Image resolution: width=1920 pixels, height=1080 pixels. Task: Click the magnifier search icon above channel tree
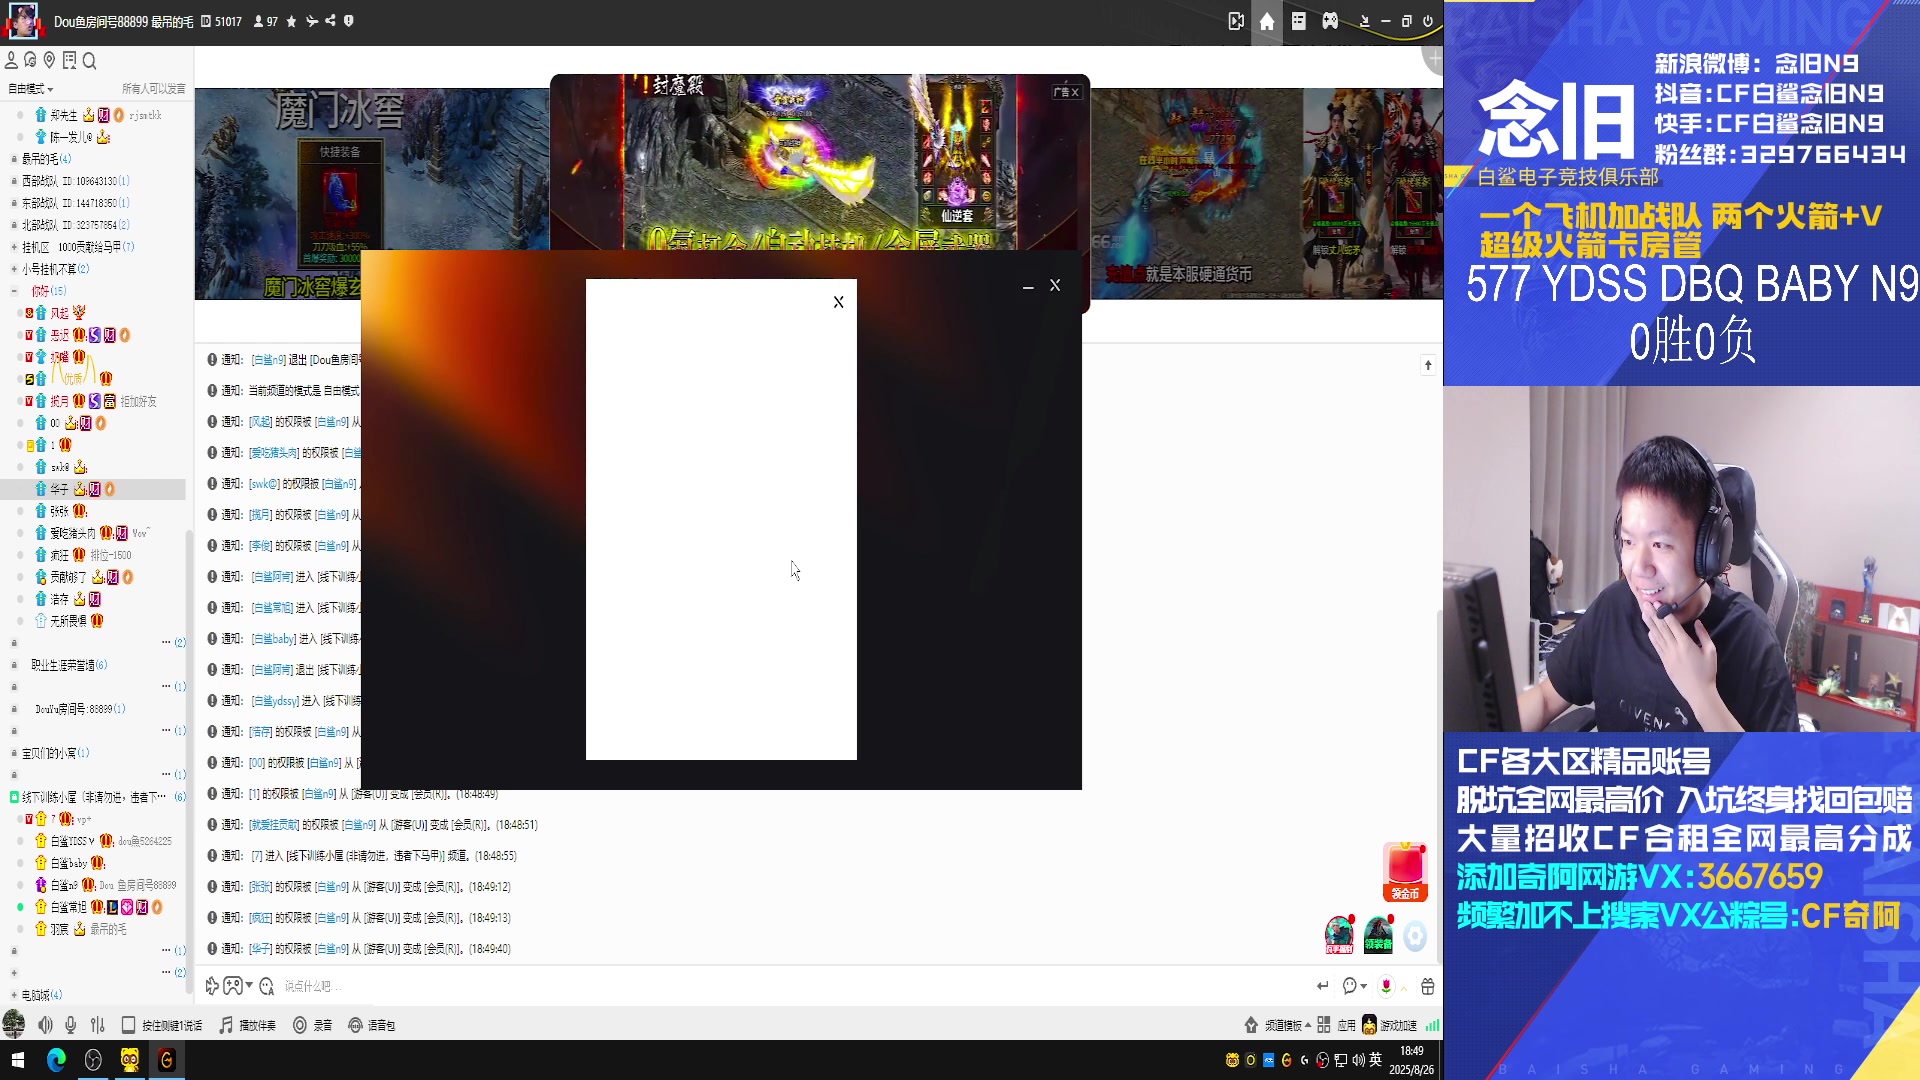[x=89, y=61]
